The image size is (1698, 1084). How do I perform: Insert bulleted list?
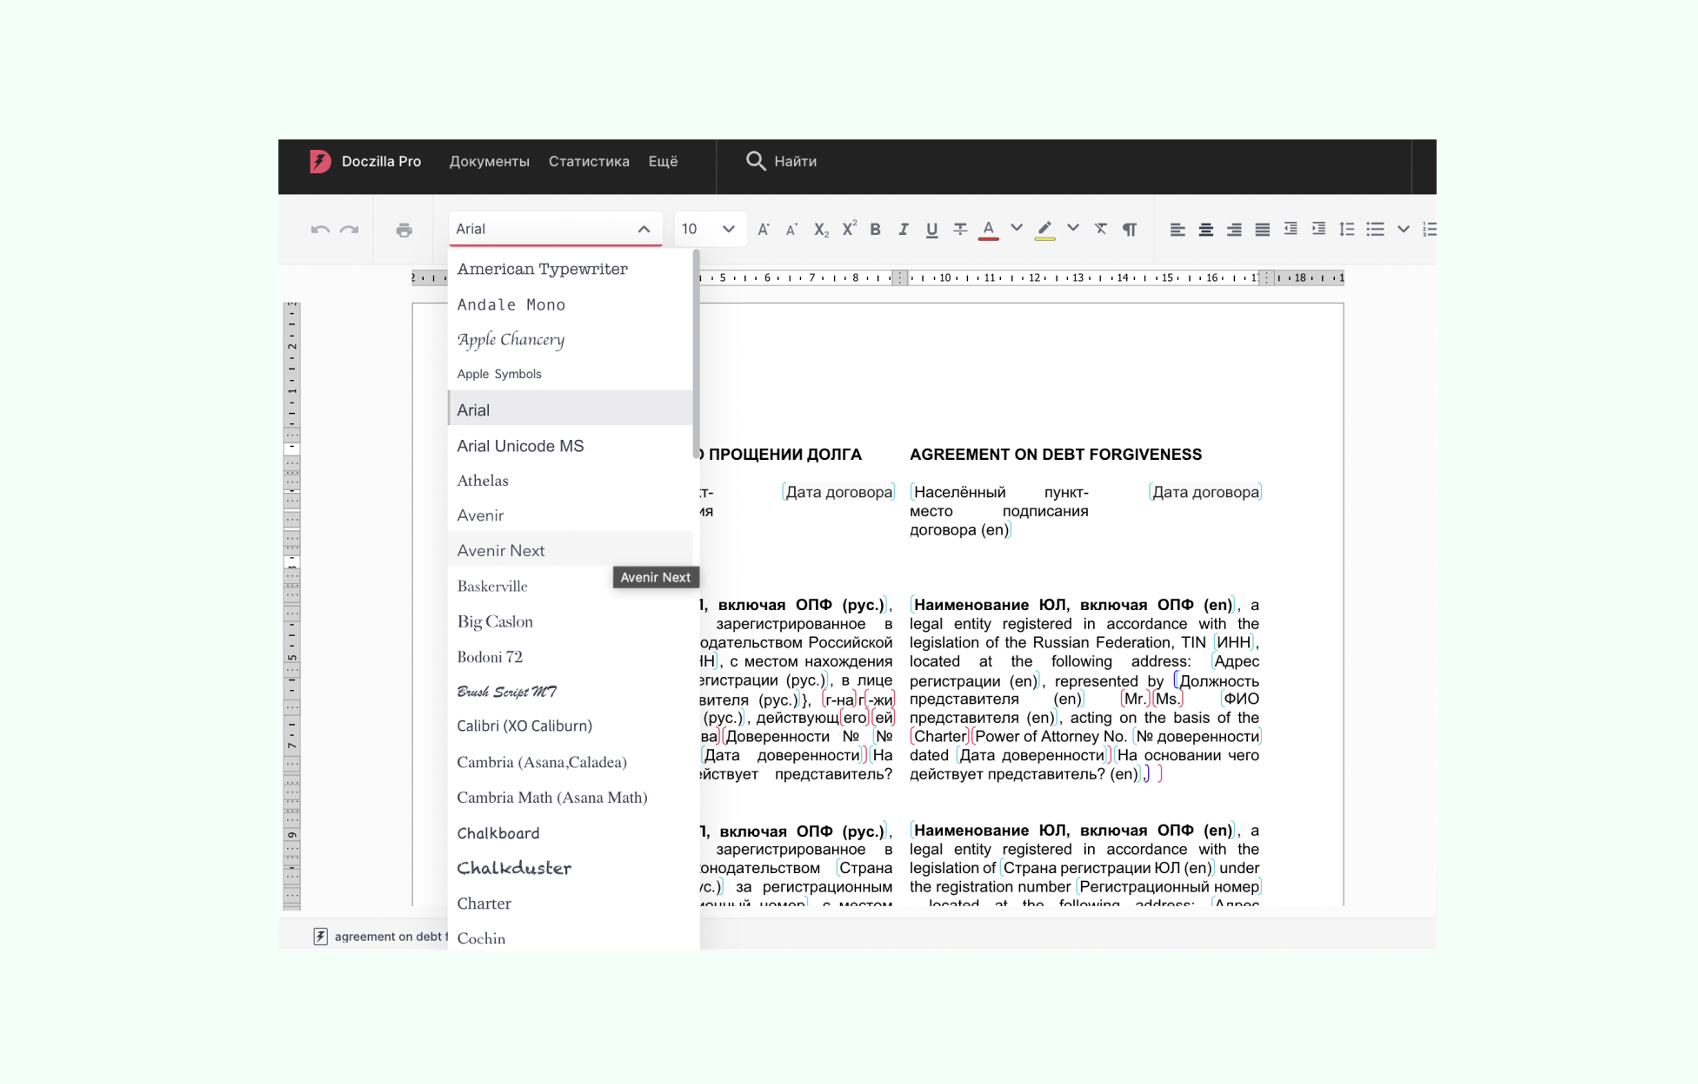[1375, 229]
